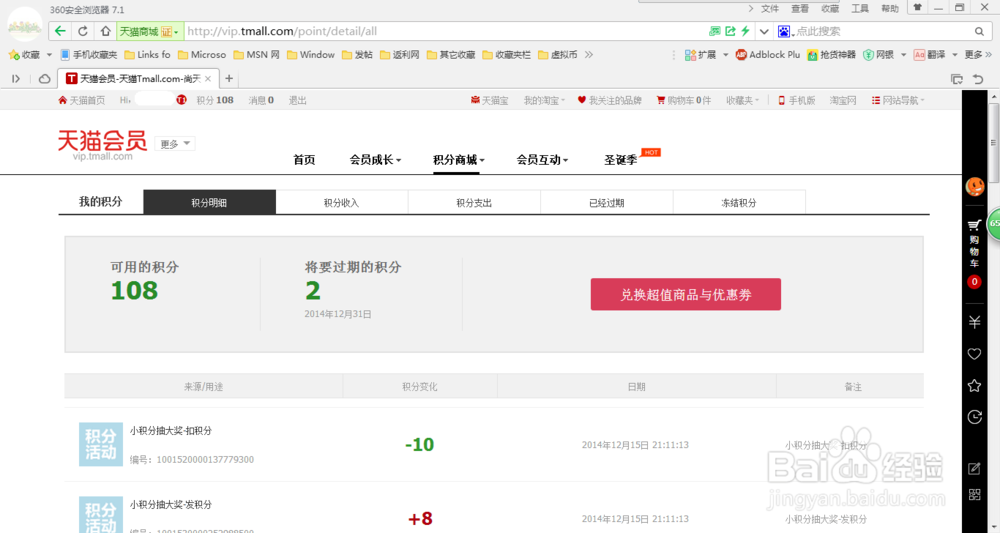1000x533 pixels.
Task: Expand the 更多 dropdown beside logo
Action: tap(175, 144)
